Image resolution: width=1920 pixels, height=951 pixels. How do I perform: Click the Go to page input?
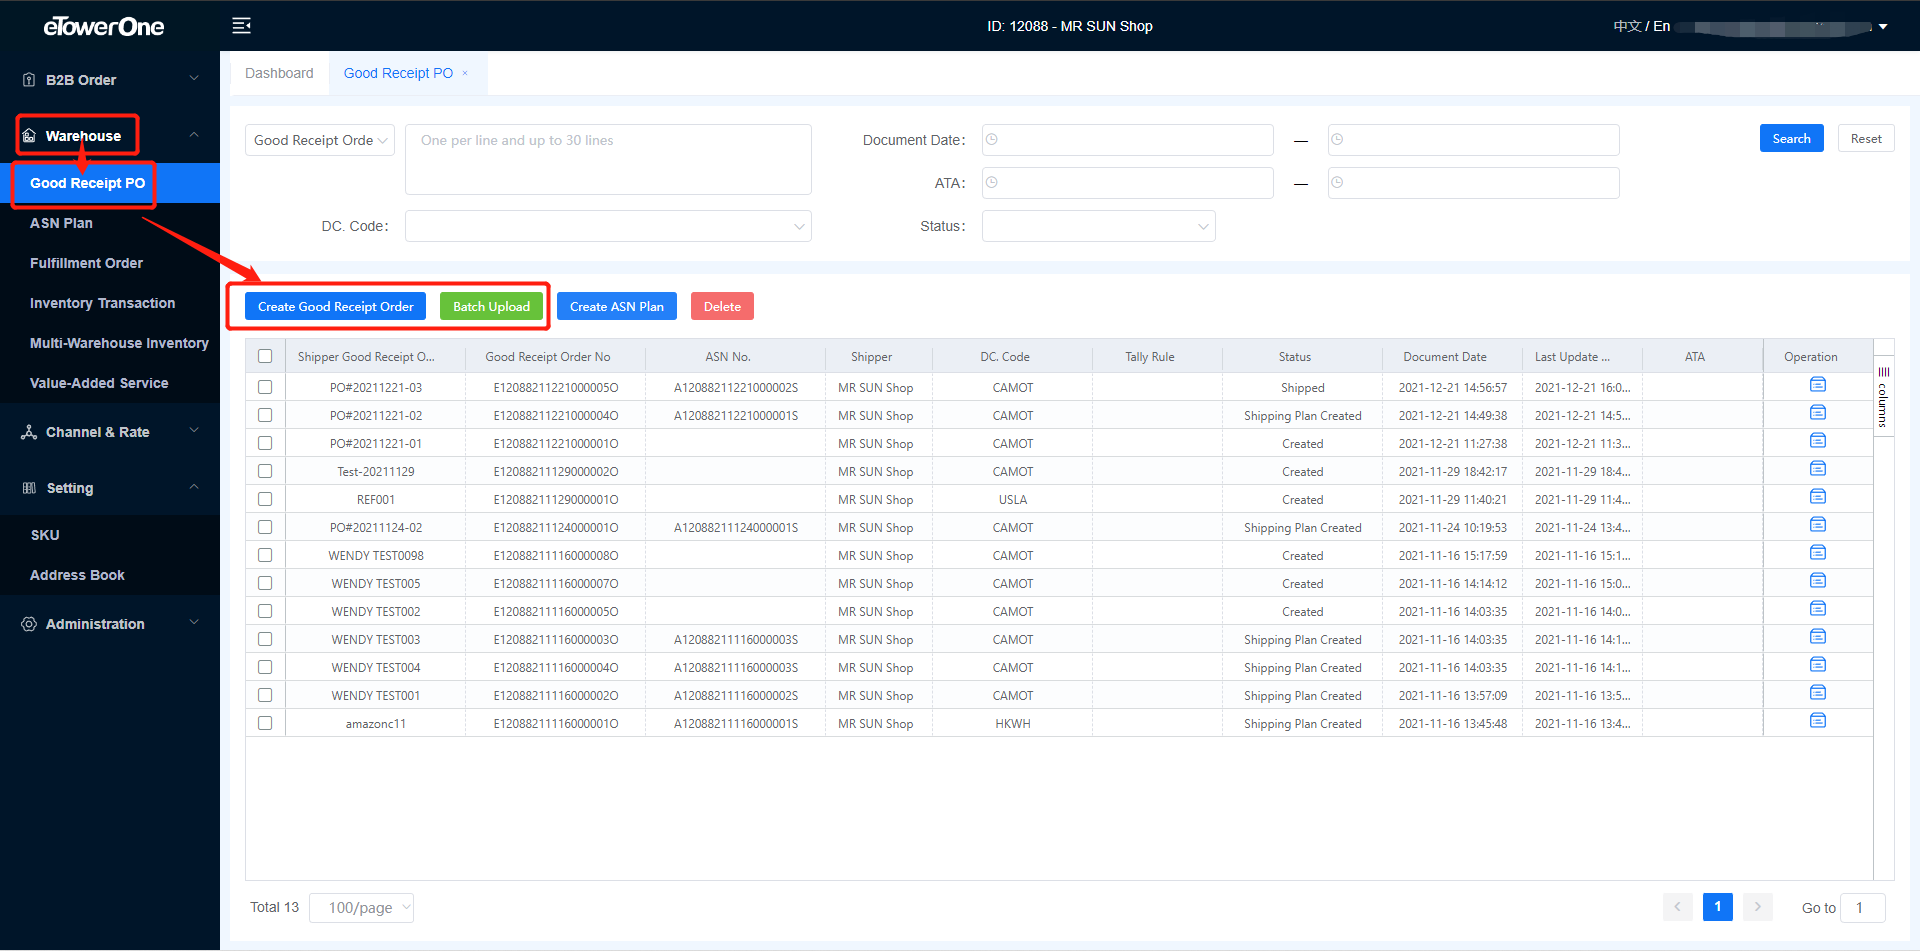pyautogui.click(x=1862, y=907)
